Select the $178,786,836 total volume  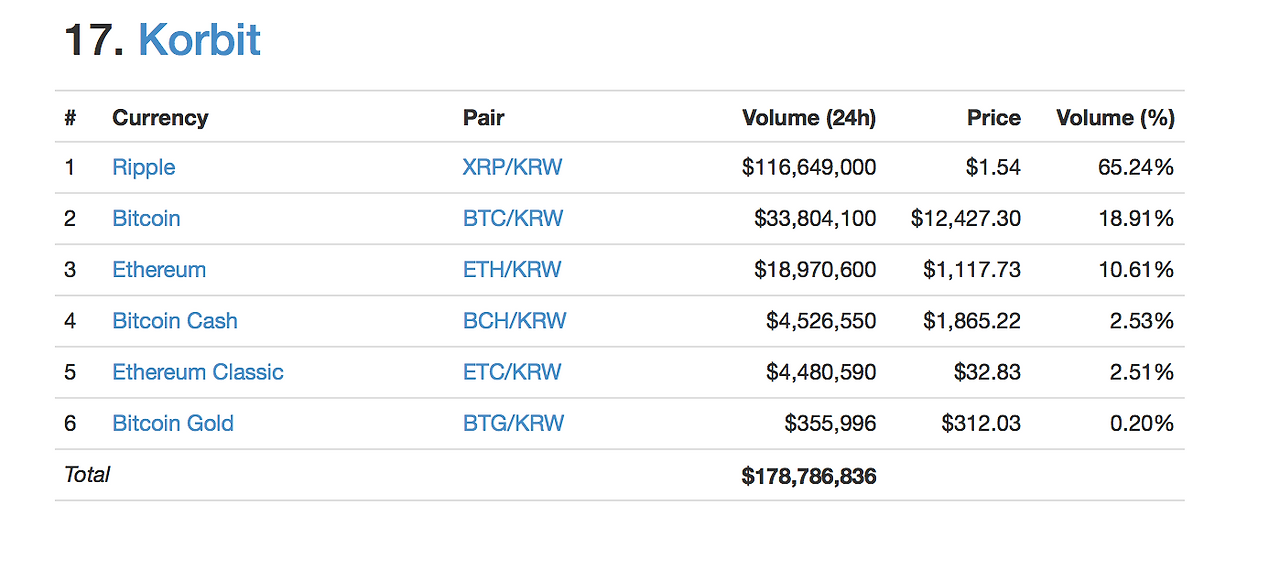point(809,476)
